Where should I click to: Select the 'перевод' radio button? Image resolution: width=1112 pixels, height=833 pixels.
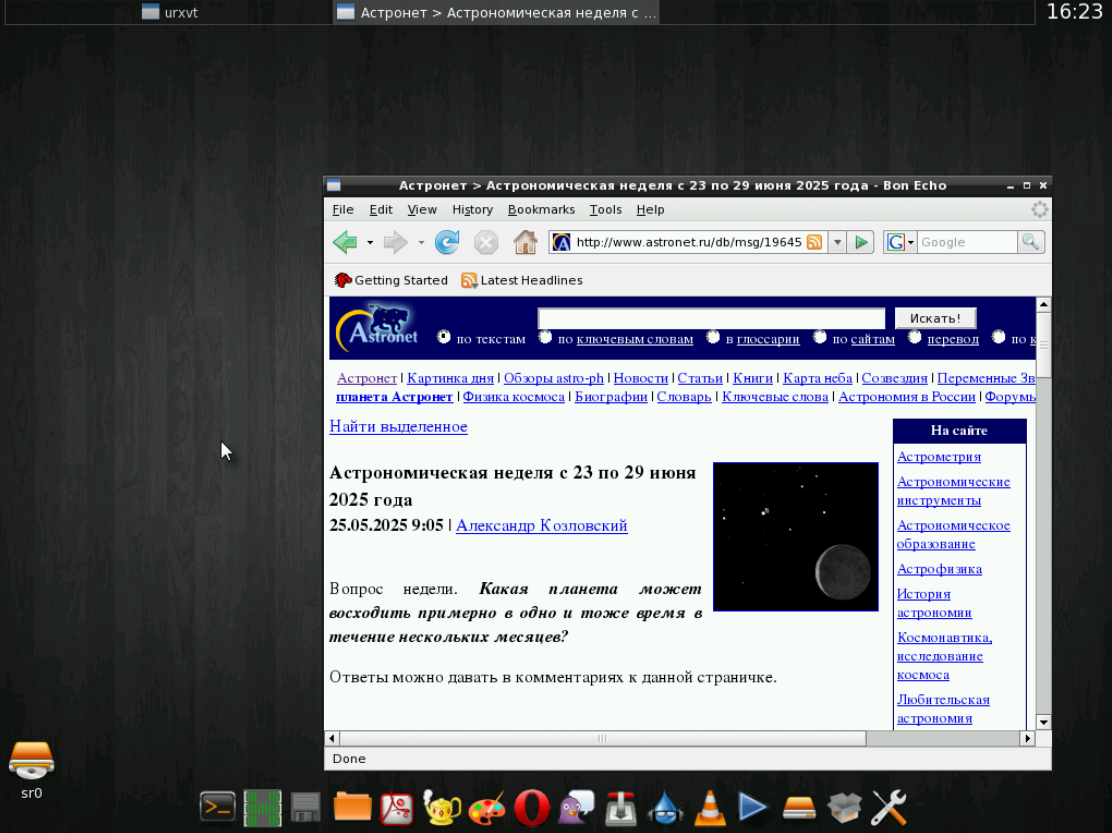point(915,337)
